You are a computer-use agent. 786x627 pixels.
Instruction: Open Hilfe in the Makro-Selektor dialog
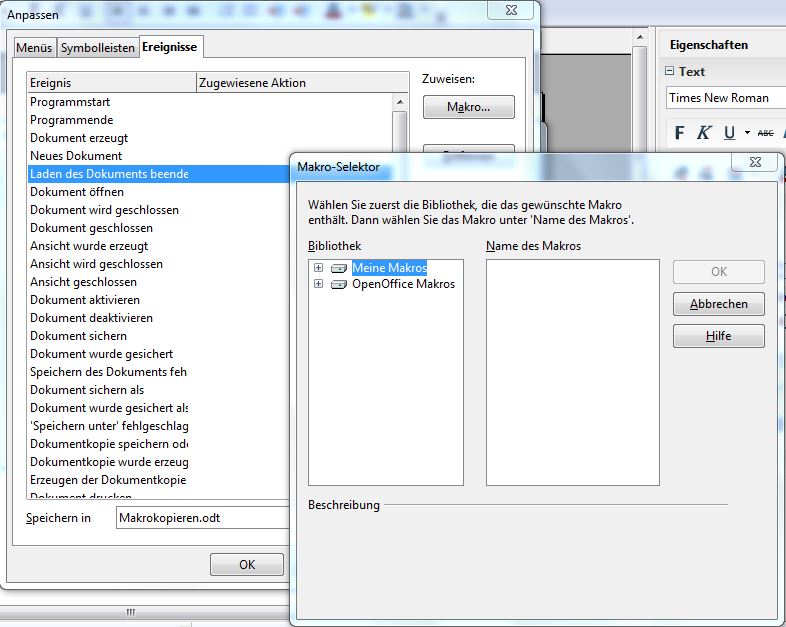(x=718, y=336)
